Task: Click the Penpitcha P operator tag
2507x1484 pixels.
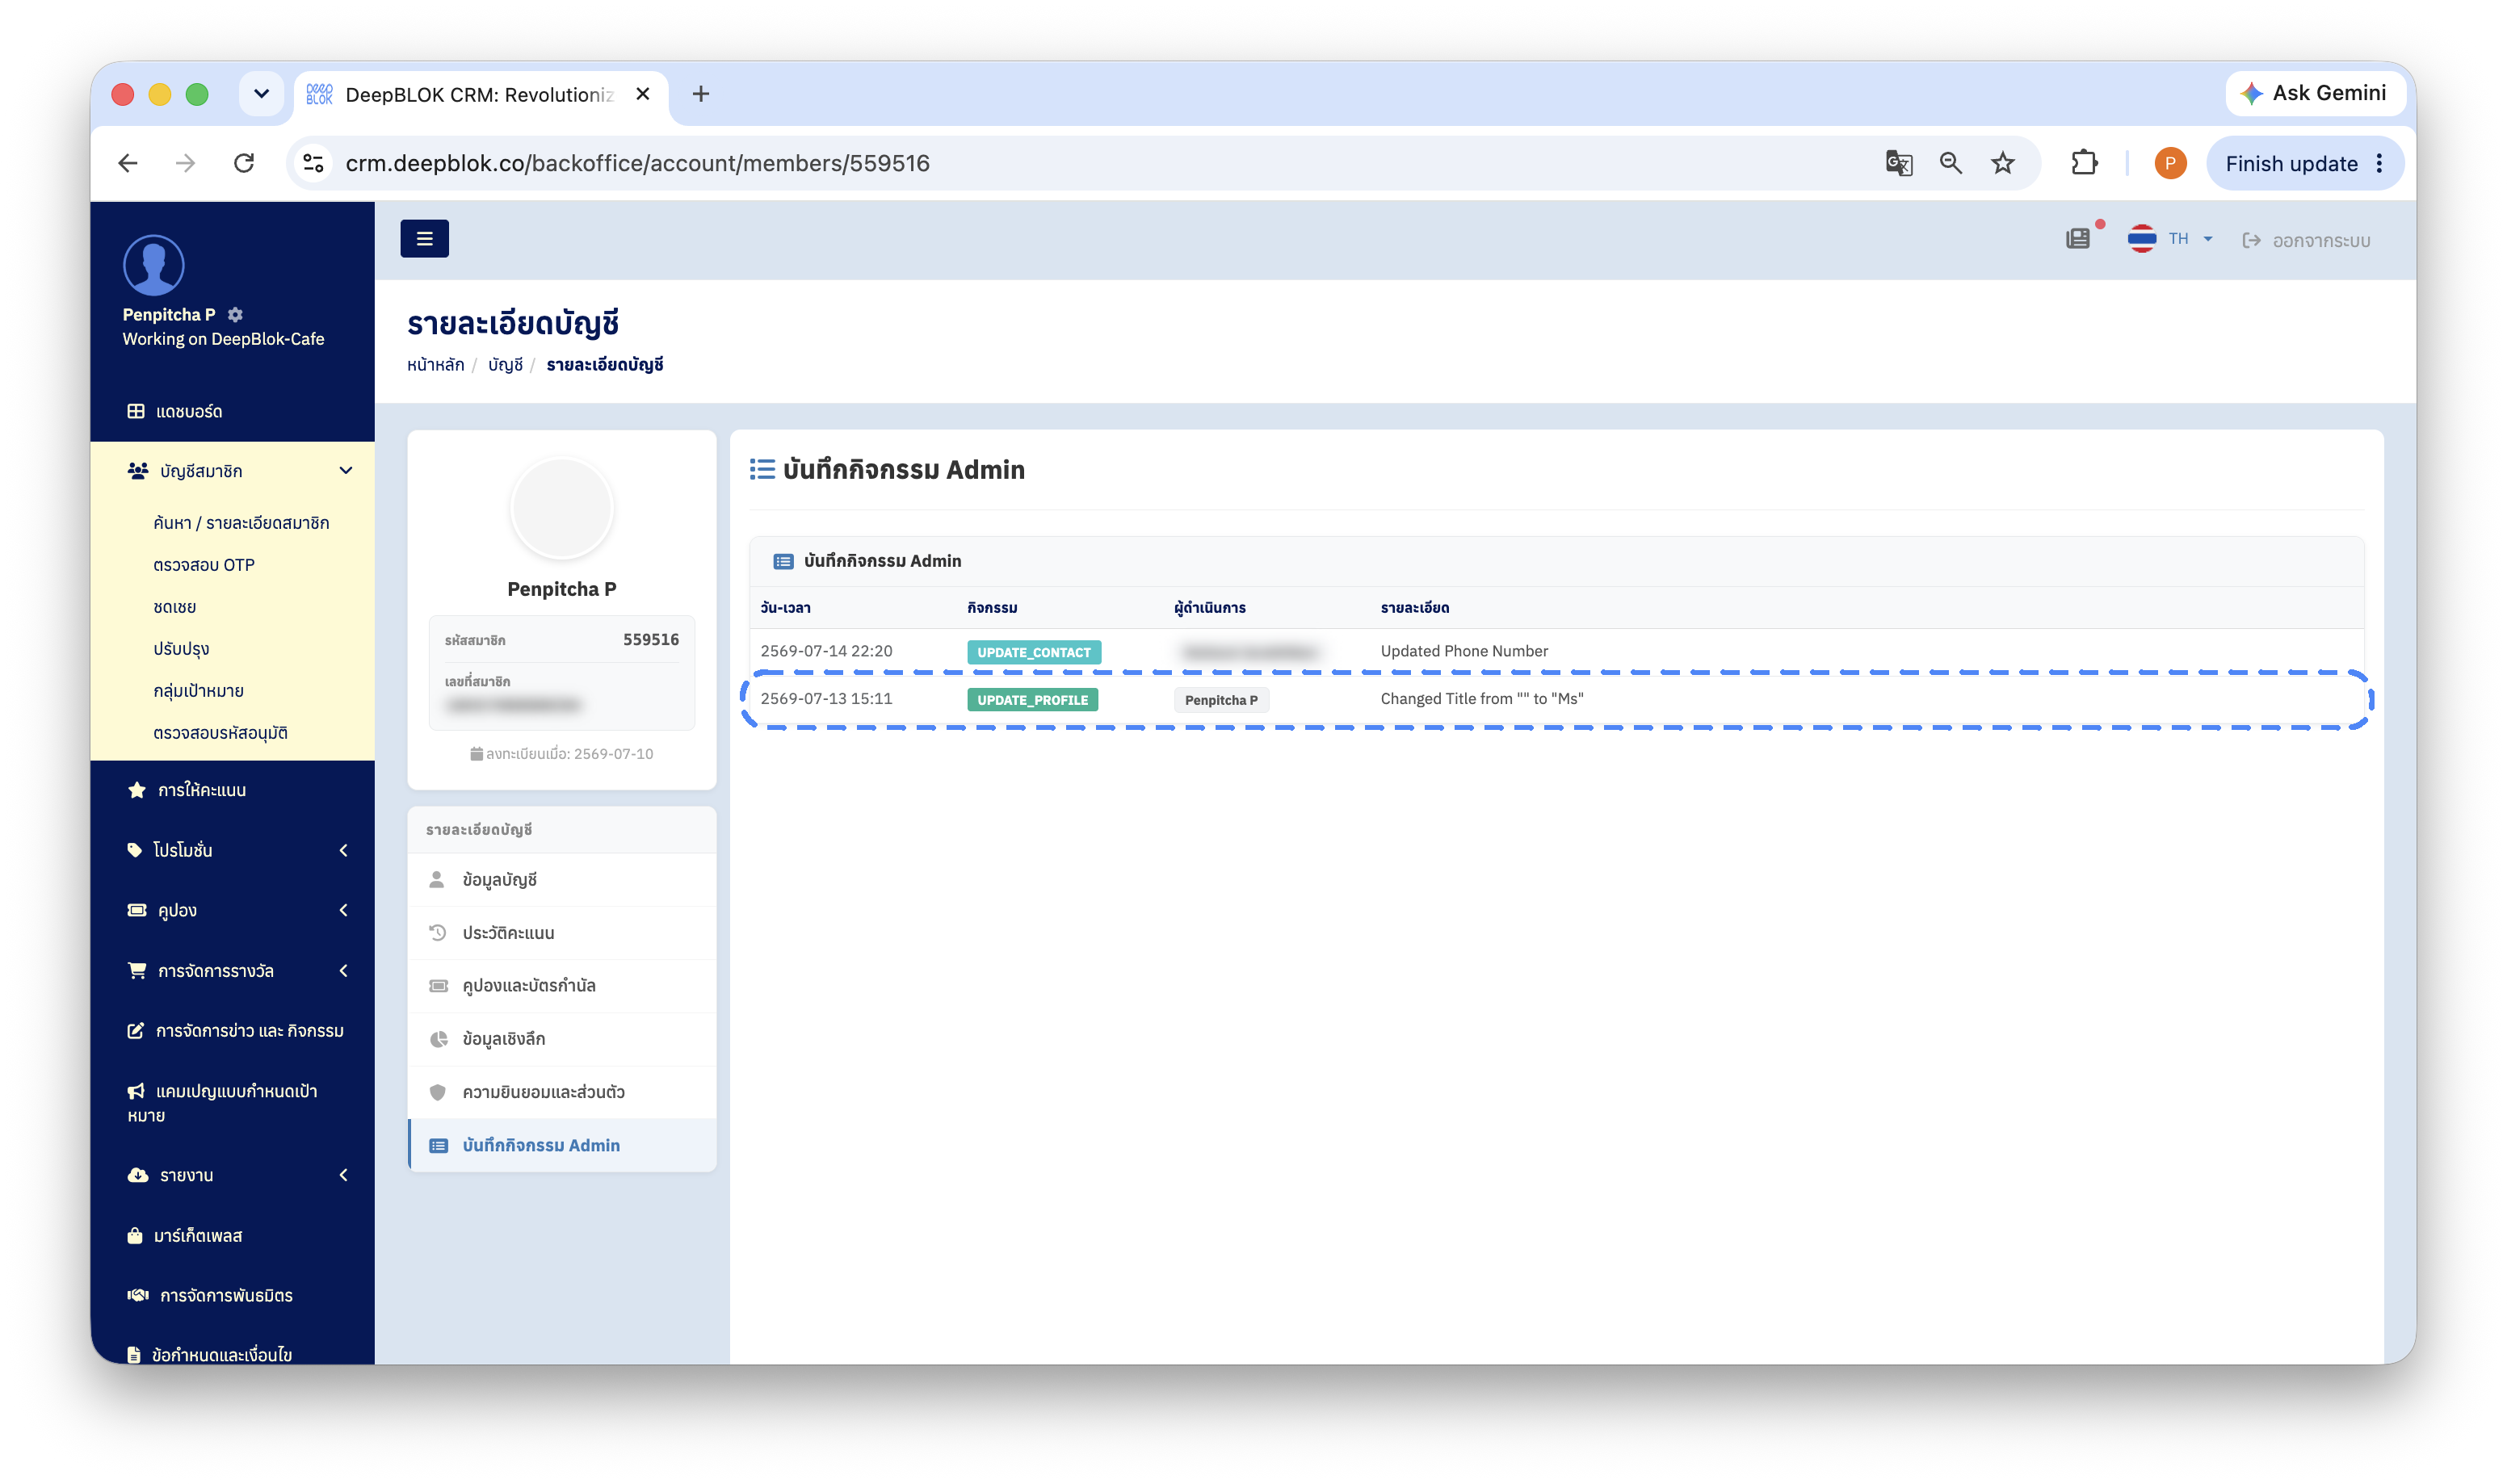Action: (1220, 700)
